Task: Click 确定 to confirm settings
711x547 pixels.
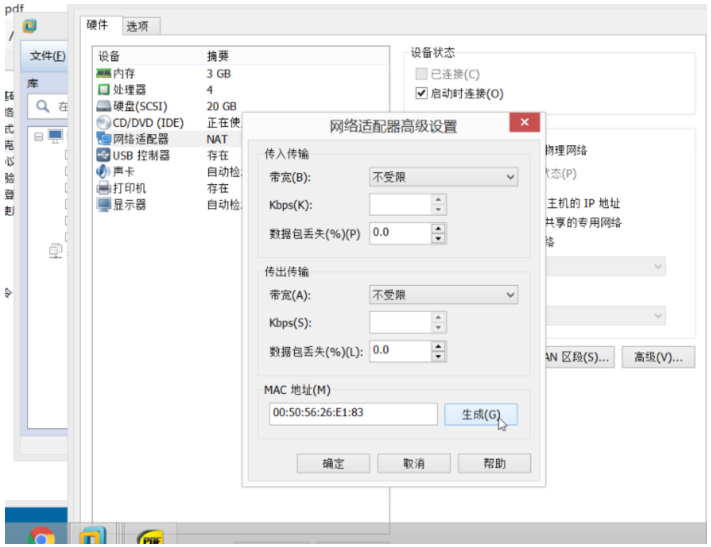Action: [x=333, y=463]
